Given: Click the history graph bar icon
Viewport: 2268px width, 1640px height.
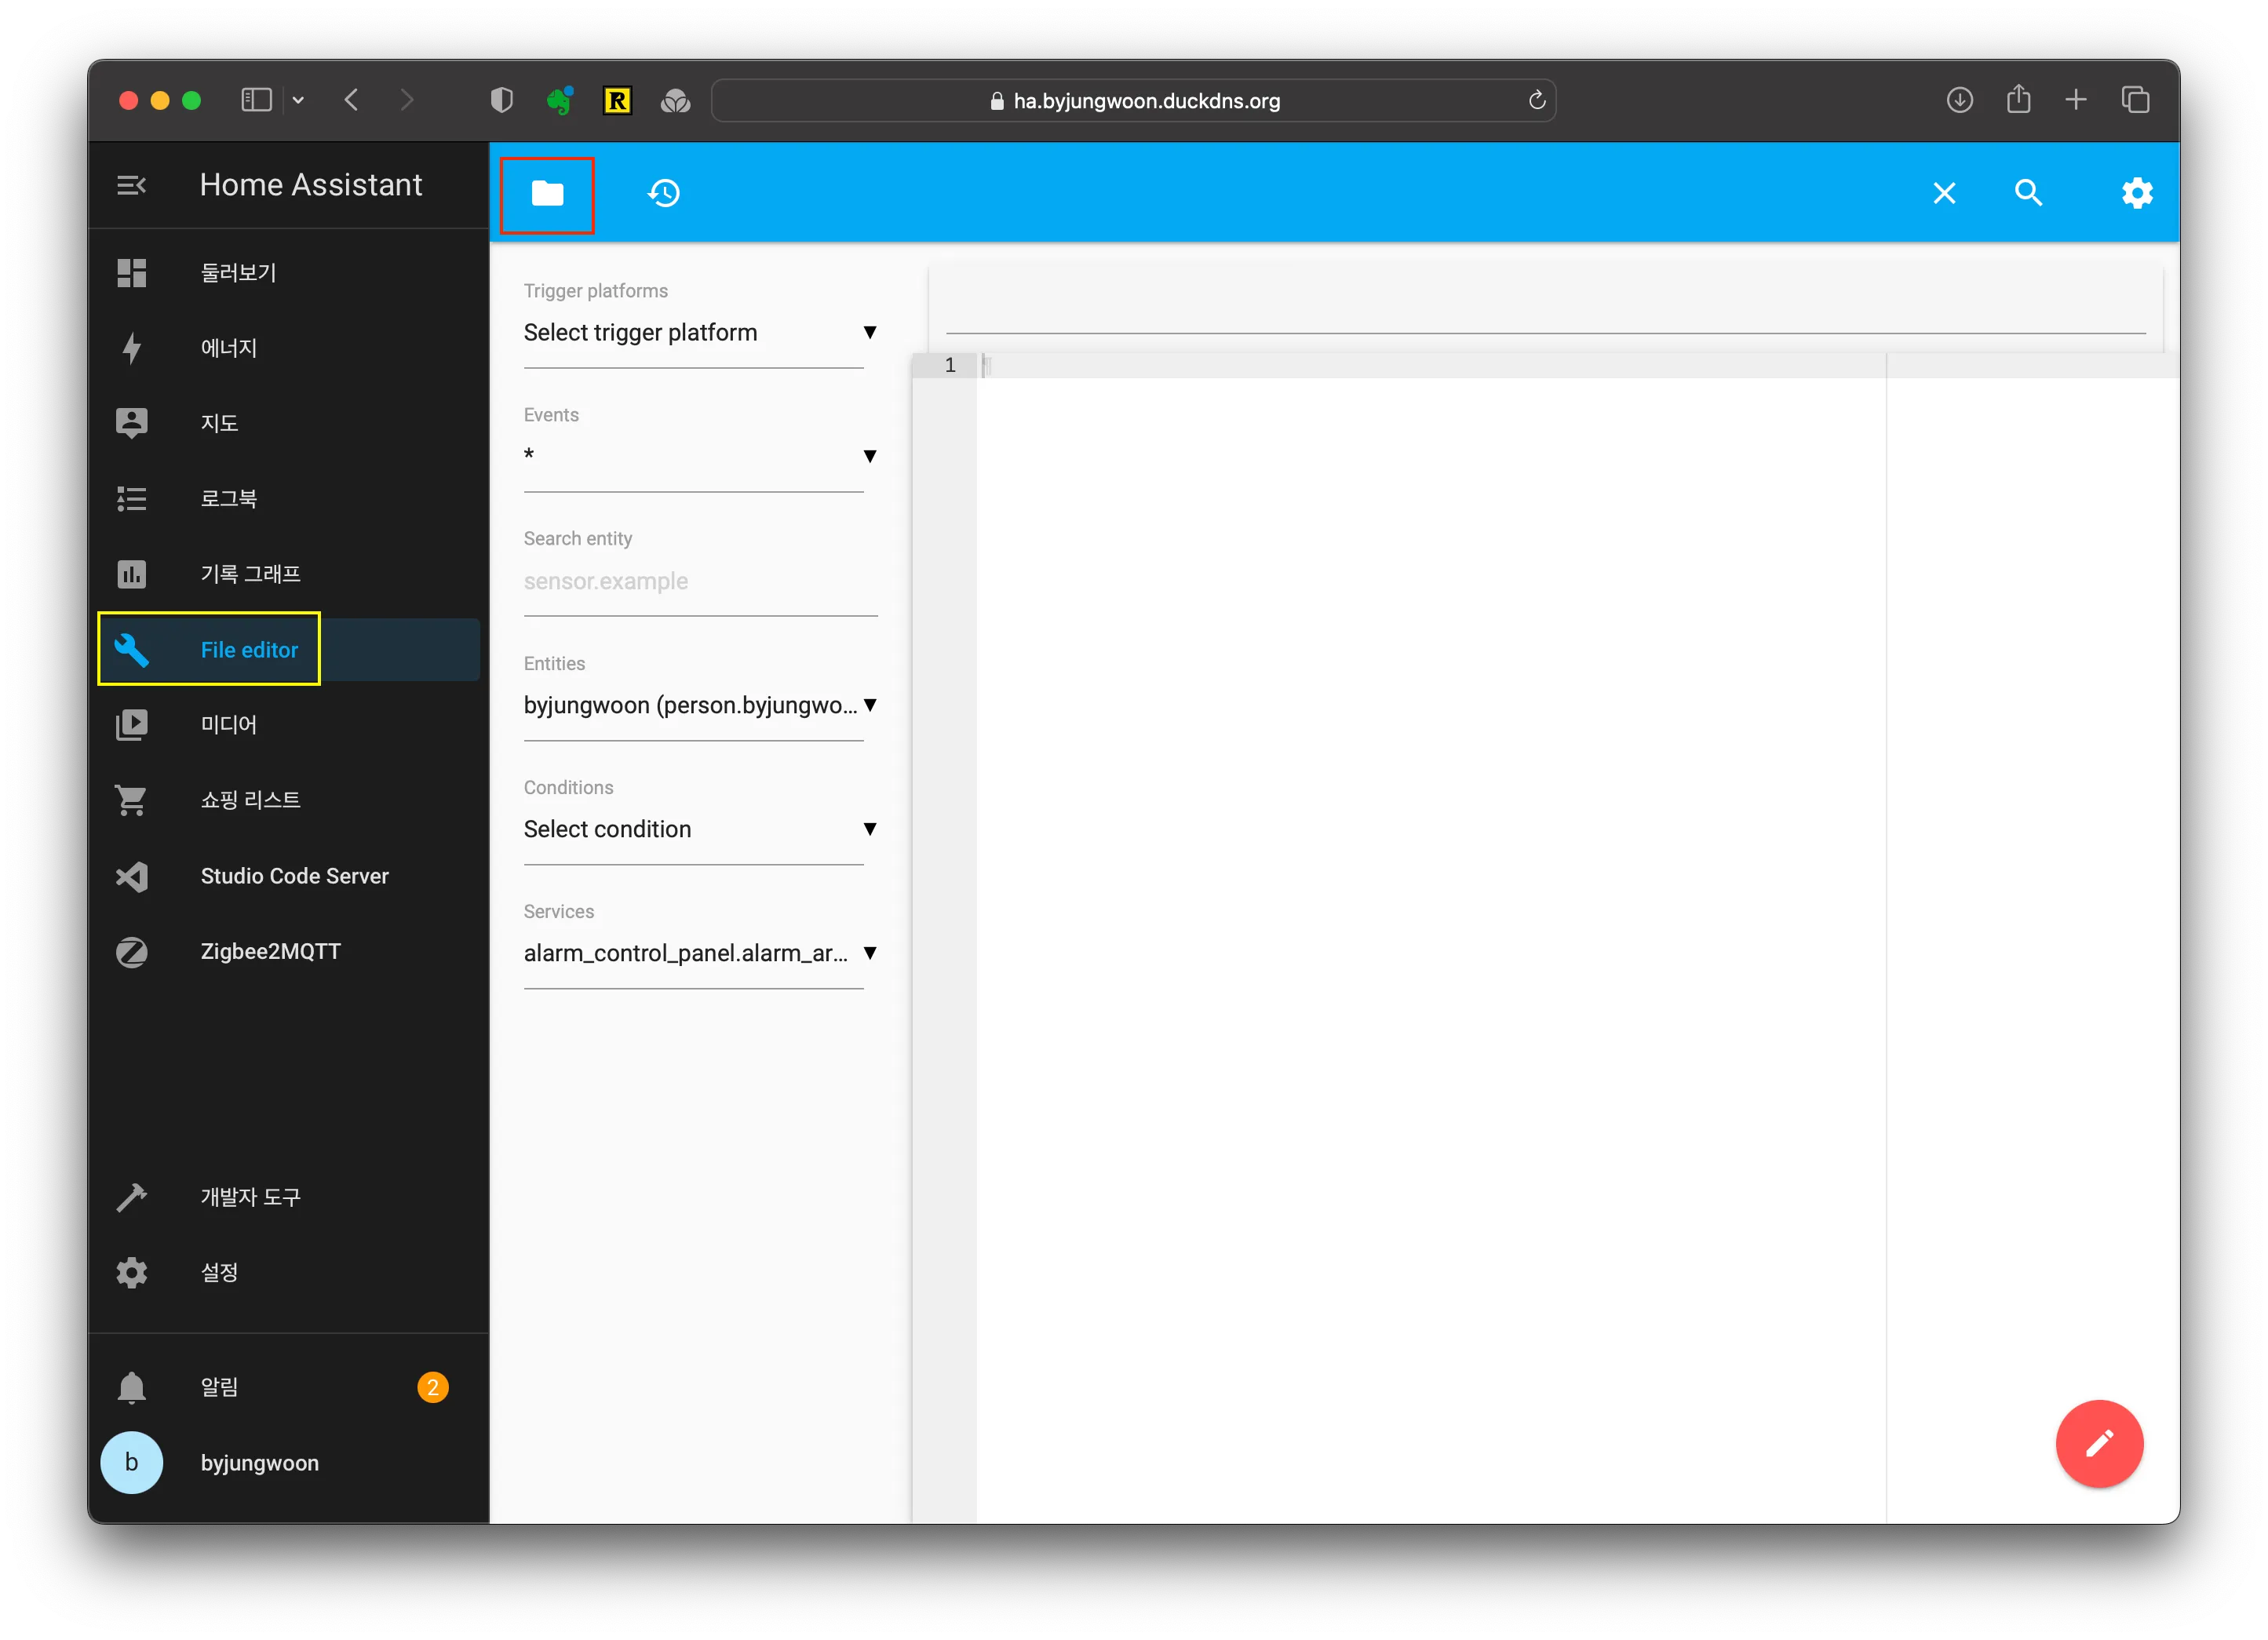Looking at the screenshot, I should coord(132,574).
